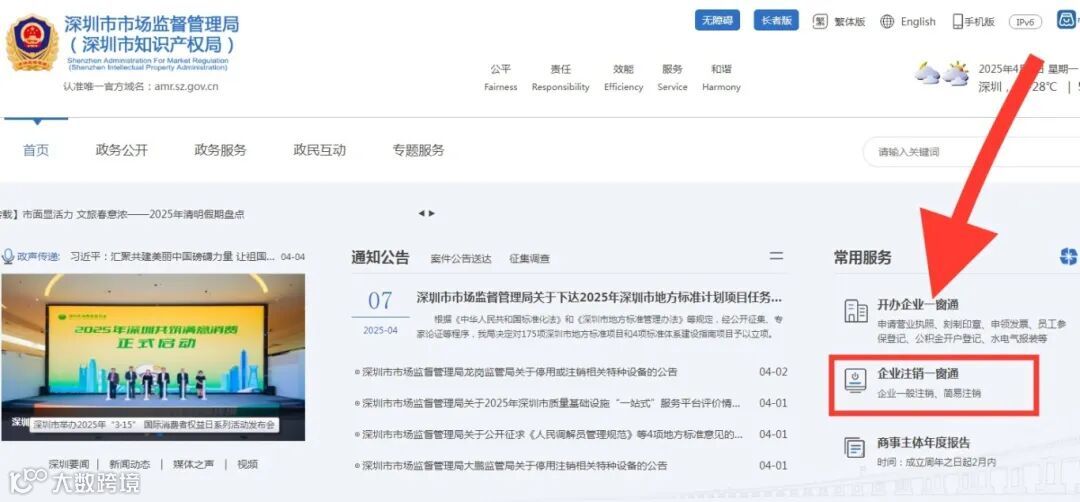Click the next headline right arrow
1080x502 pixels.
pyautogui.click(x=432, y=213)
